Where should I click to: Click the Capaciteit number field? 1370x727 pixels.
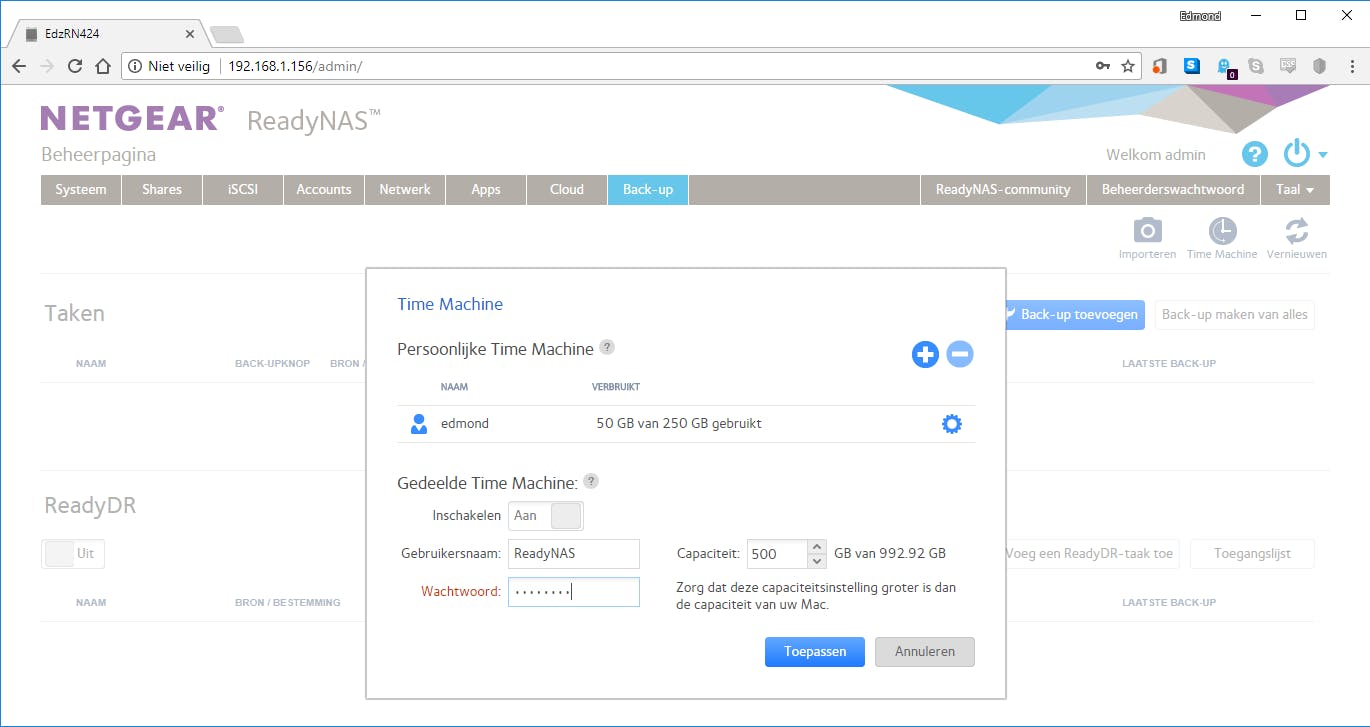point(778,553)
